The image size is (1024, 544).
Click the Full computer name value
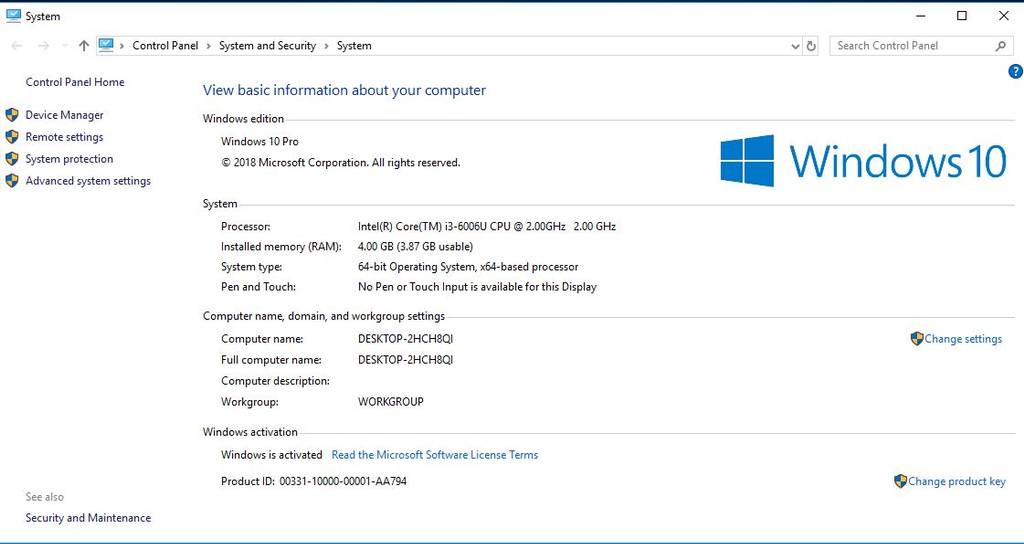(406, 360)
